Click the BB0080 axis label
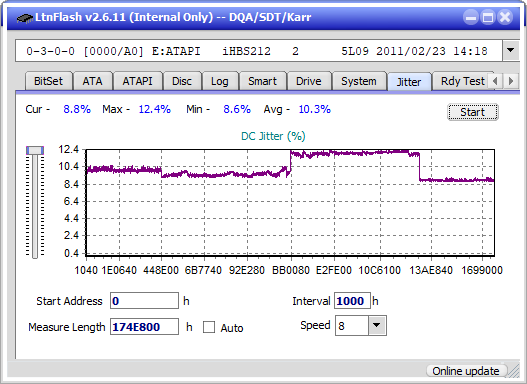 point(291,270)
